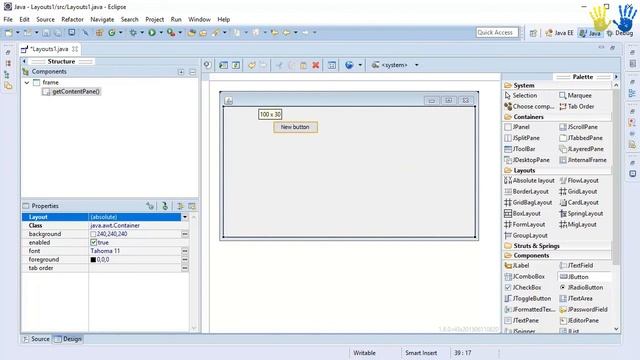Select JTabbedPane container
Image resolution: width=640 pixels, height=360 pixels.
581,138
